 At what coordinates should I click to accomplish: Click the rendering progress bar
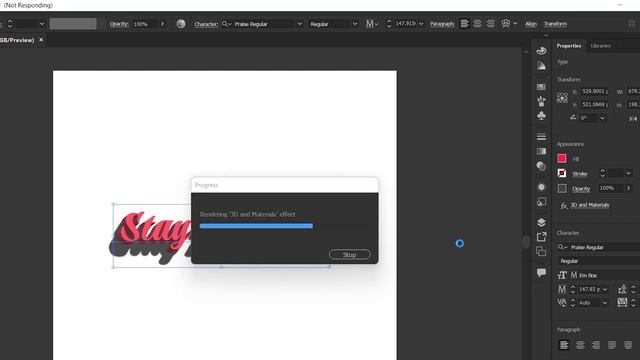(x=285, y=226)
